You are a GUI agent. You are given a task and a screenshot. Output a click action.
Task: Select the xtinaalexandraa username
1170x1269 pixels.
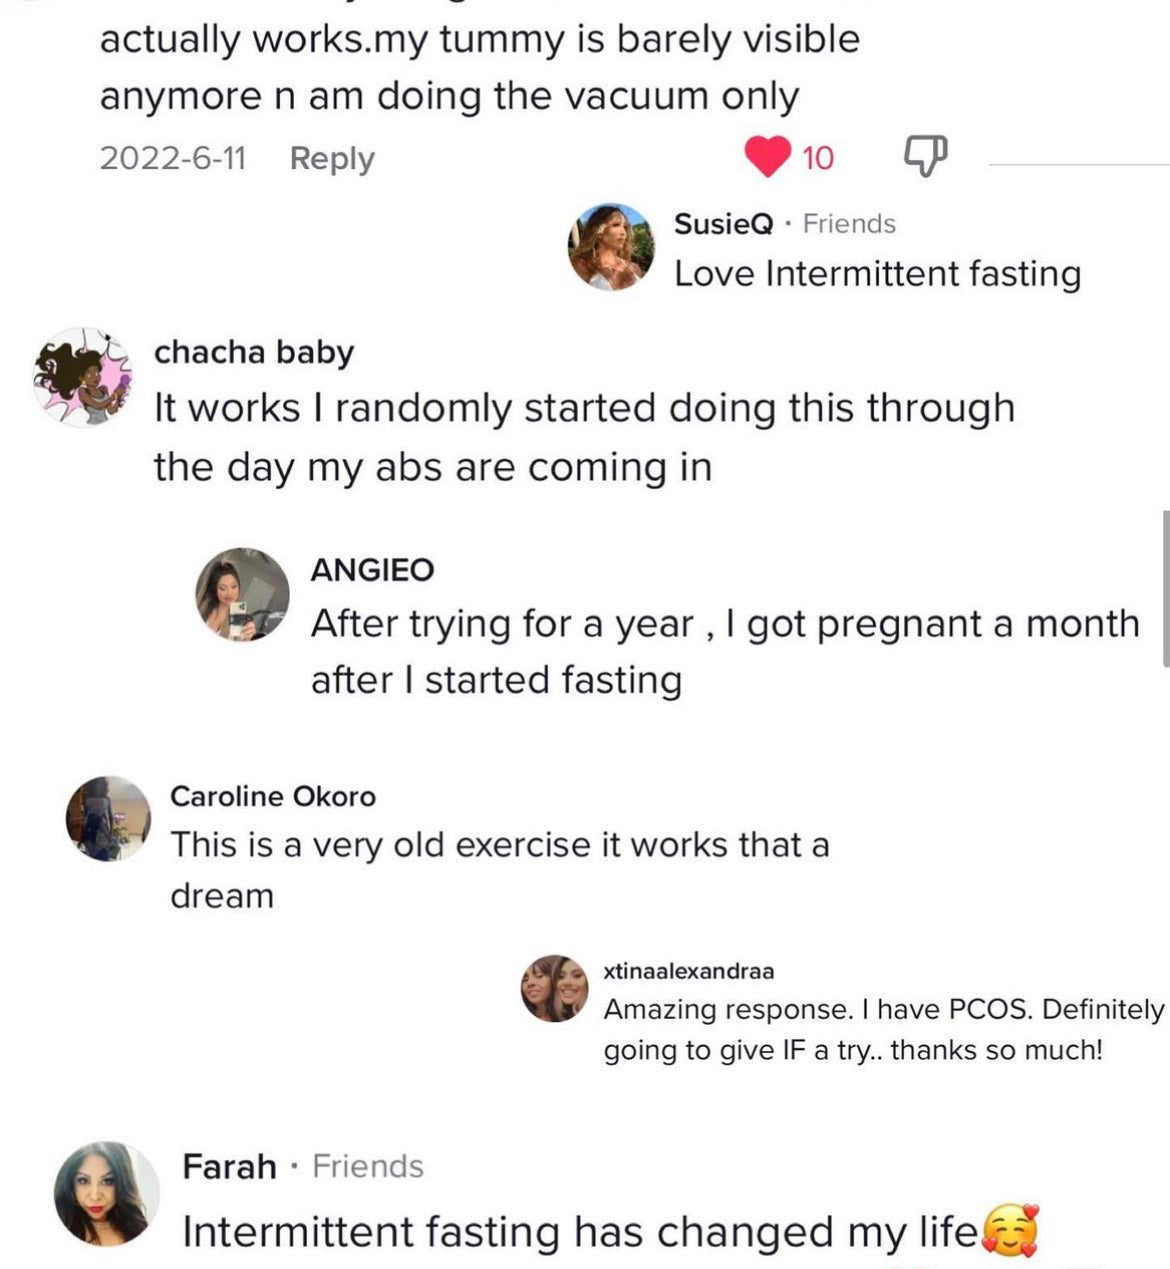point(689,971)
